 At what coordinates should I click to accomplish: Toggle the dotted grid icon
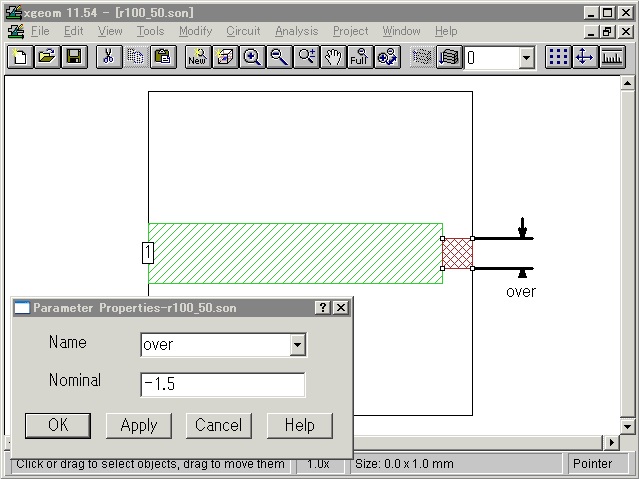click(558, 57)
